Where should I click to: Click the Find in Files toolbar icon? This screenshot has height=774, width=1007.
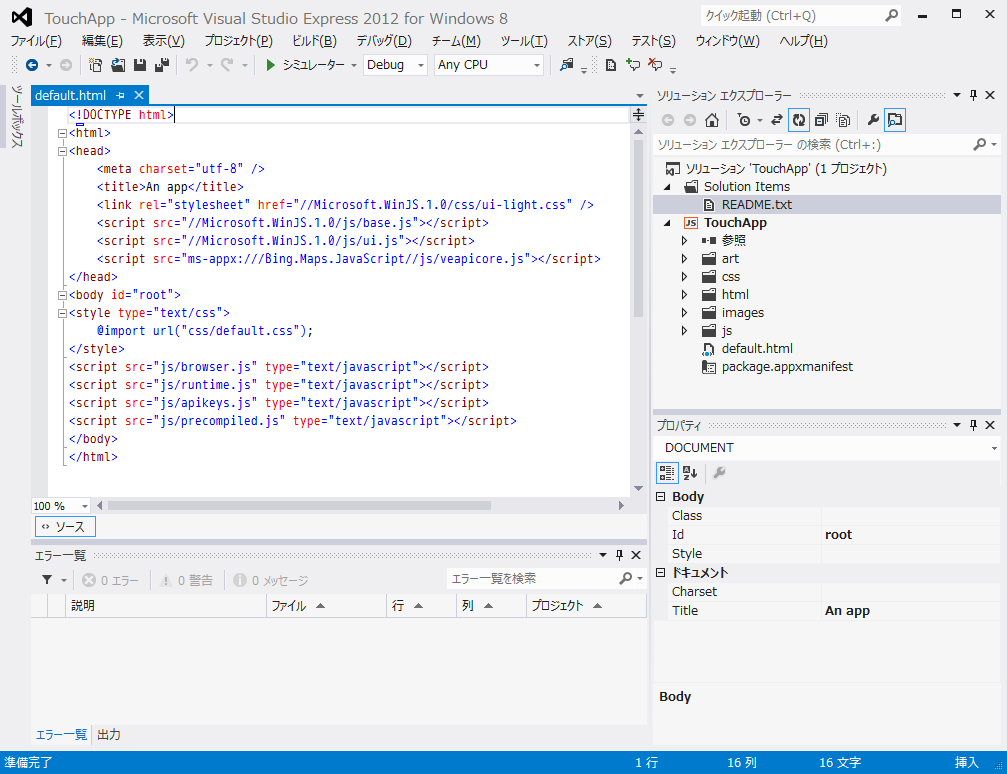pyautogui.click(x=566, y=65)
